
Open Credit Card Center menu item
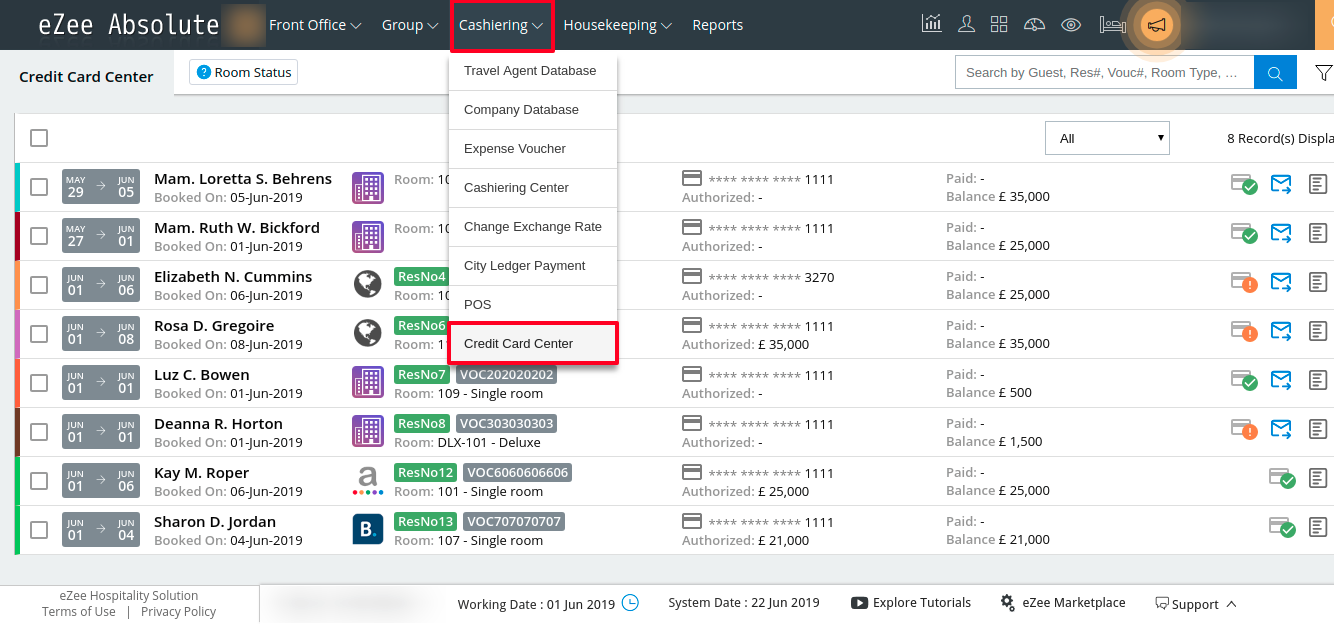click(x=533, y=344)
